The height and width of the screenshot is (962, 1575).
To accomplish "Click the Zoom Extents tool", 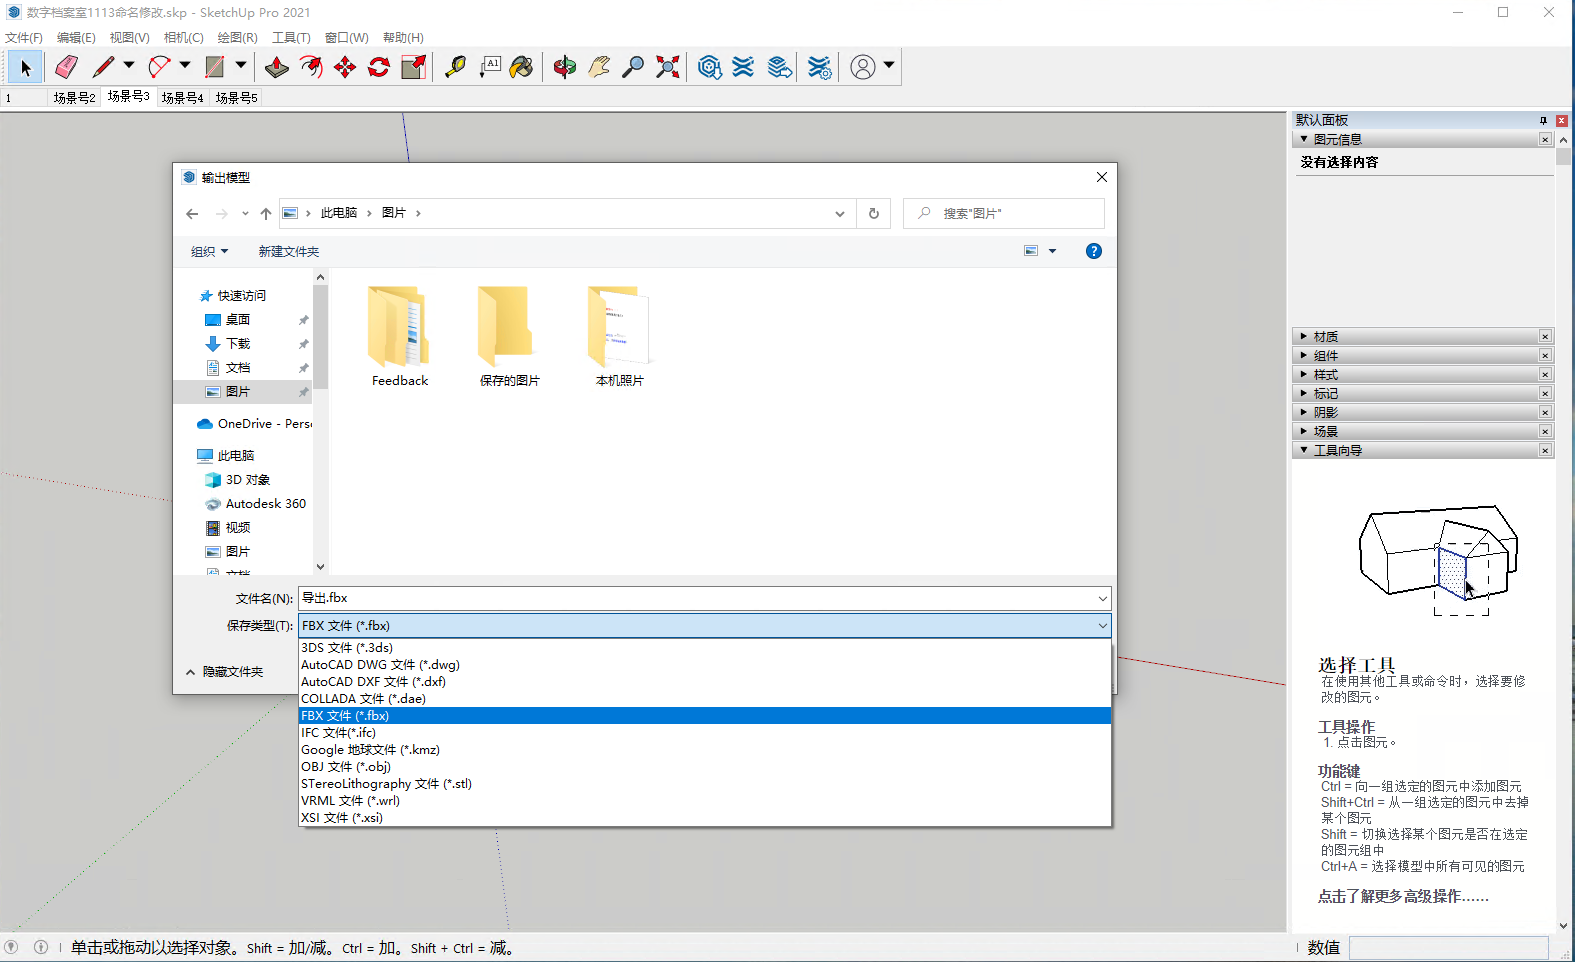I will coord(667,67).
